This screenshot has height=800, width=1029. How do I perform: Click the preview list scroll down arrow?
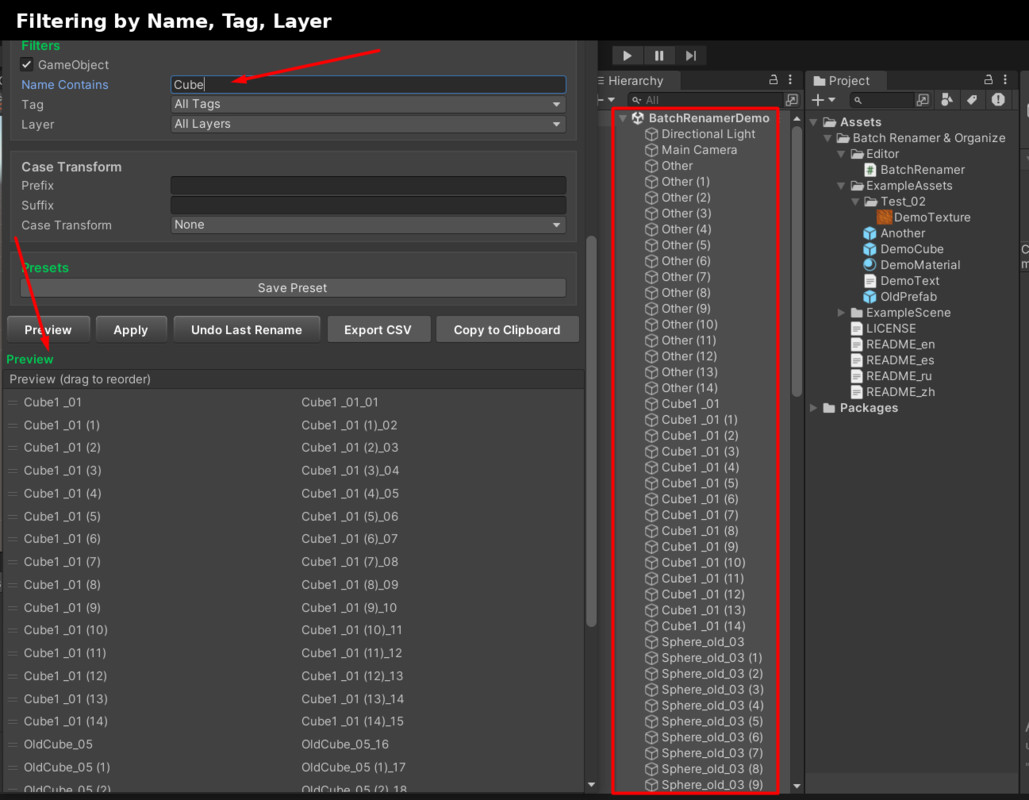591,784
